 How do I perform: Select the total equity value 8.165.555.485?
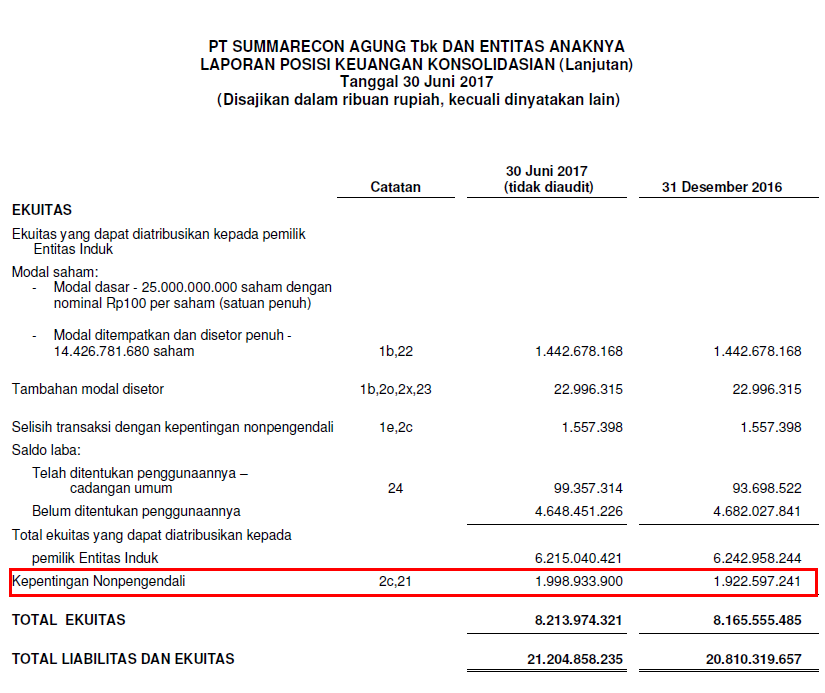coord(757,620)
